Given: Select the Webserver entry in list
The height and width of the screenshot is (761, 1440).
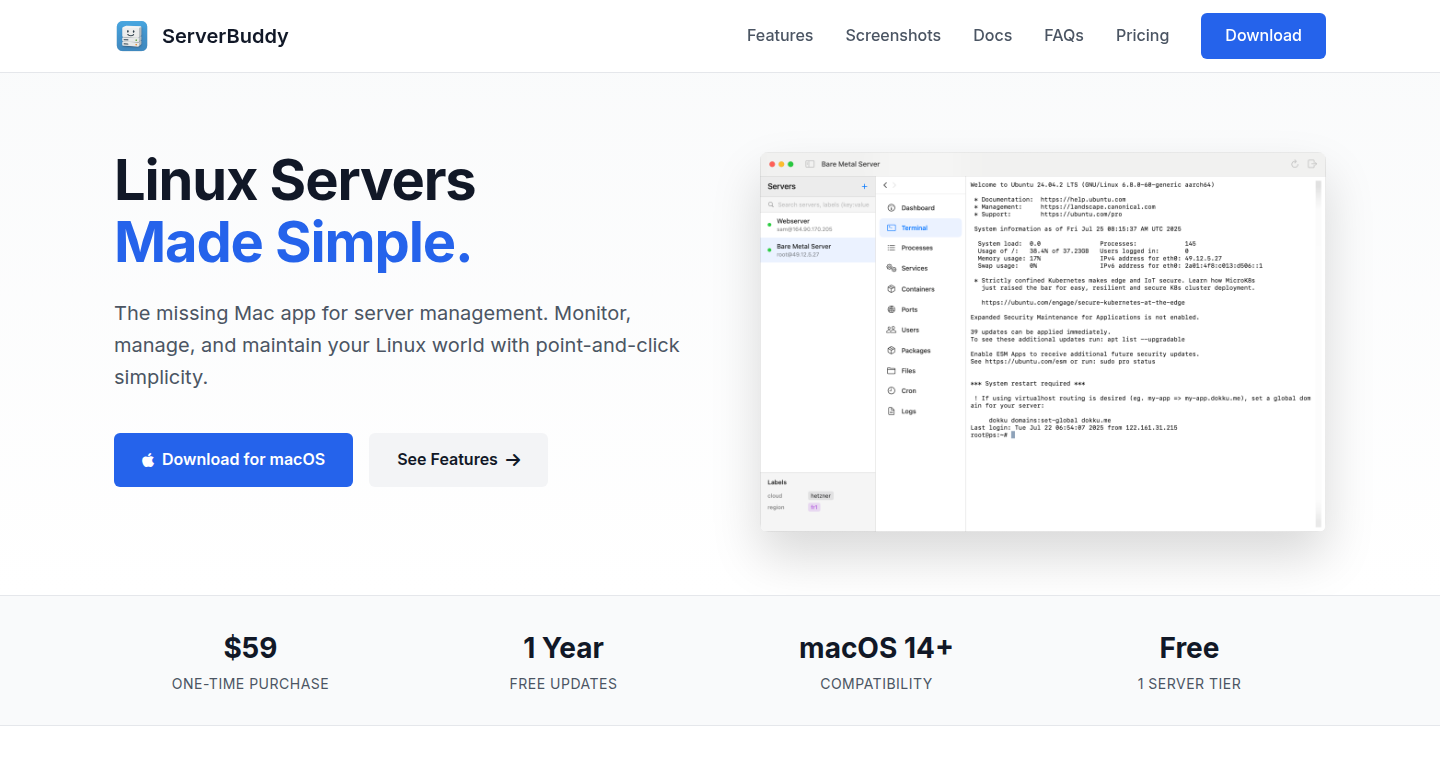Looking at the screenshot, I should pyautogui.click(x=818, y=225).
